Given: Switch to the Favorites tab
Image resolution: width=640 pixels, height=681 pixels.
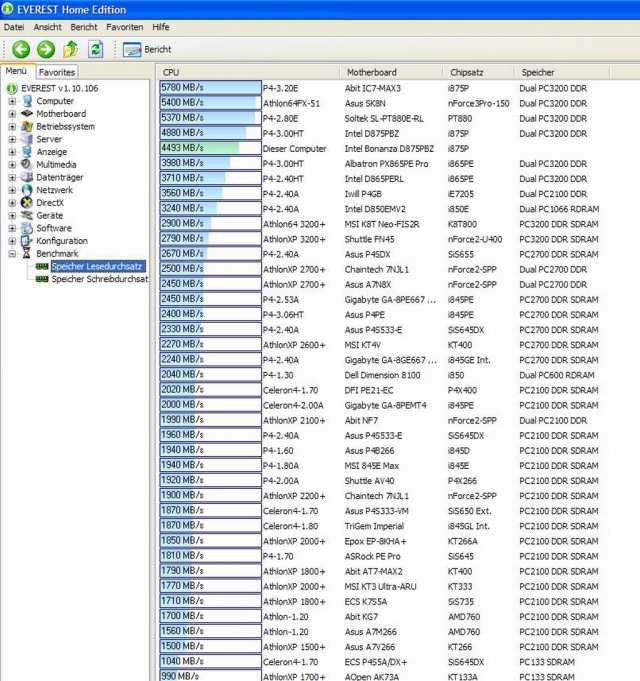Looking at the screenshot, I should point(56,72).
